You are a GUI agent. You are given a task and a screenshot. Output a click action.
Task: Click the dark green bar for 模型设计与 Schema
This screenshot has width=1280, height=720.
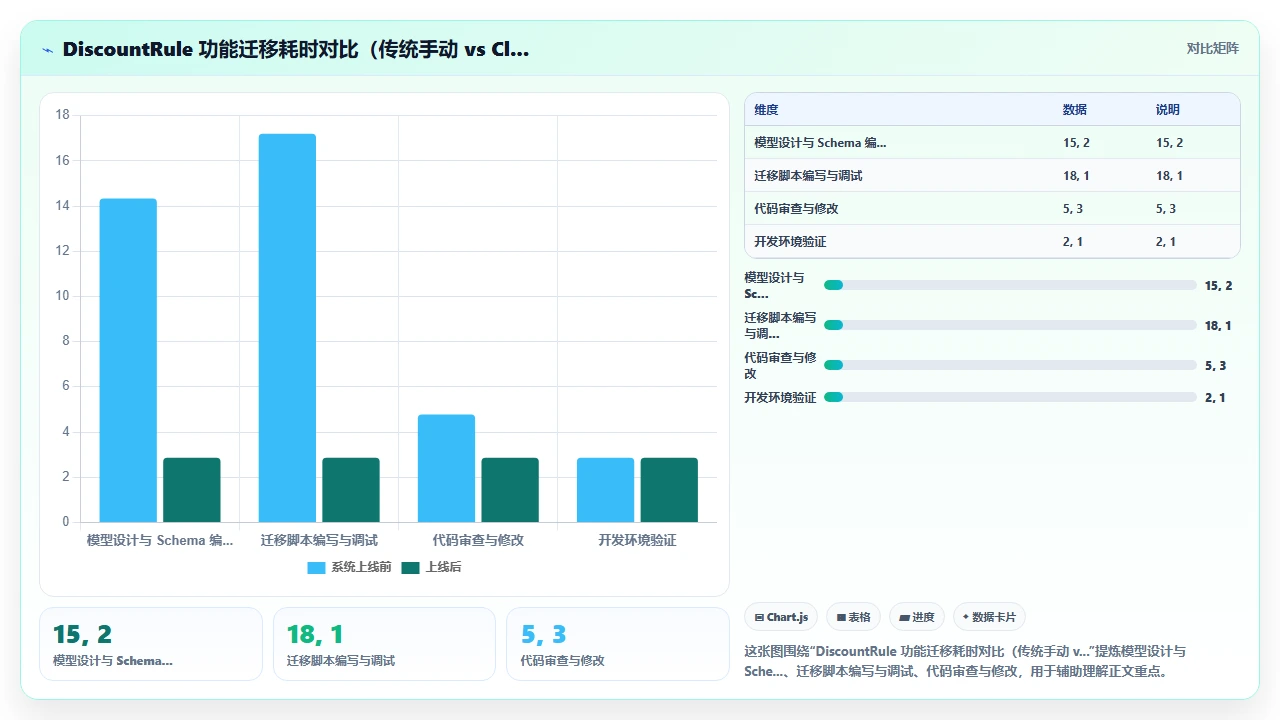coord(192,490)
